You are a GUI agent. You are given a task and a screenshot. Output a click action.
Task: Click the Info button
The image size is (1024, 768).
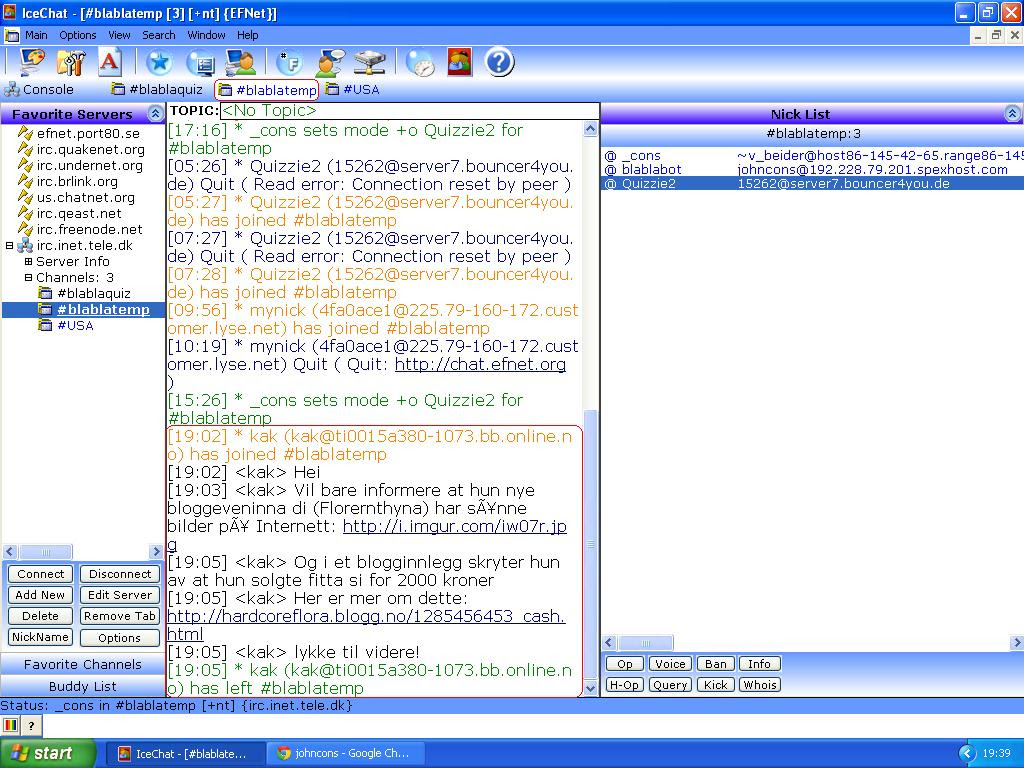[x=760, y=664]
